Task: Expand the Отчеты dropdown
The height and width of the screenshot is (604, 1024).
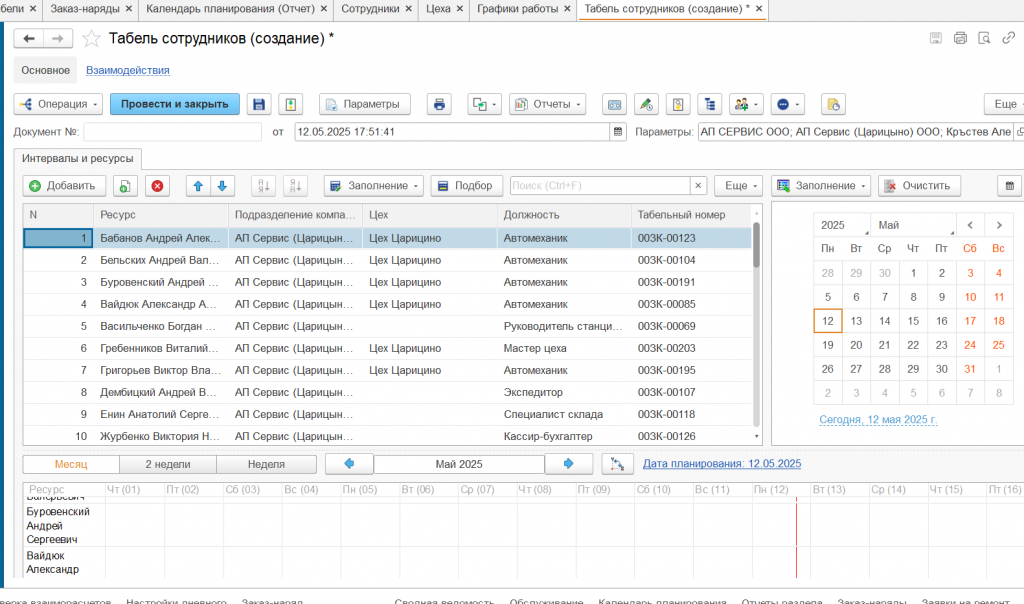Action: tap(547, 104)
